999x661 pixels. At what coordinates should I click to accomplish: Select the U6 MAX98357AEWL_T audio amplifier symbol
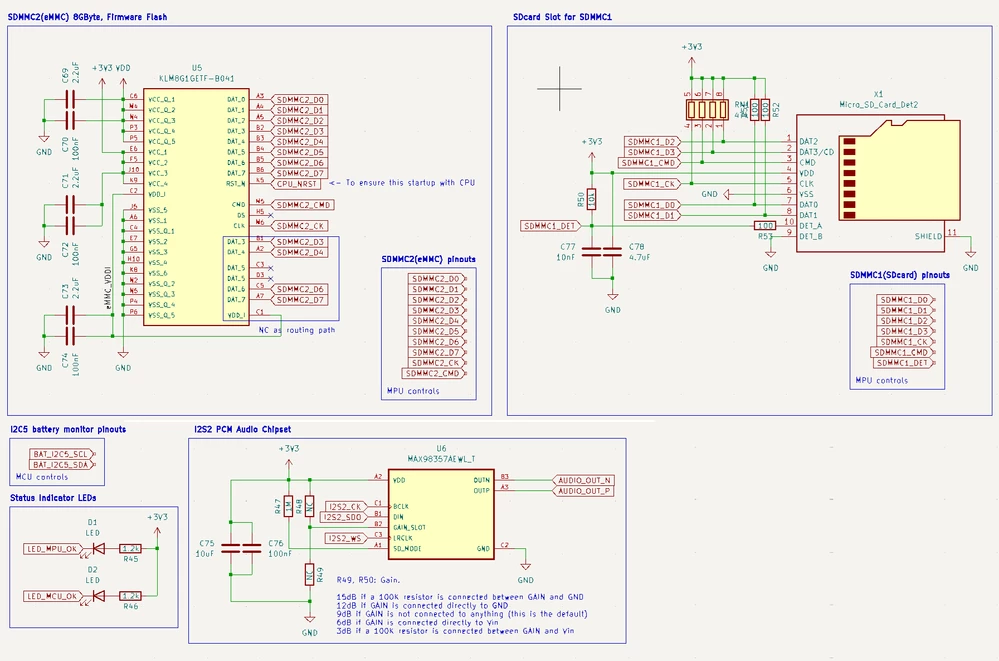[x=441, y=514]
